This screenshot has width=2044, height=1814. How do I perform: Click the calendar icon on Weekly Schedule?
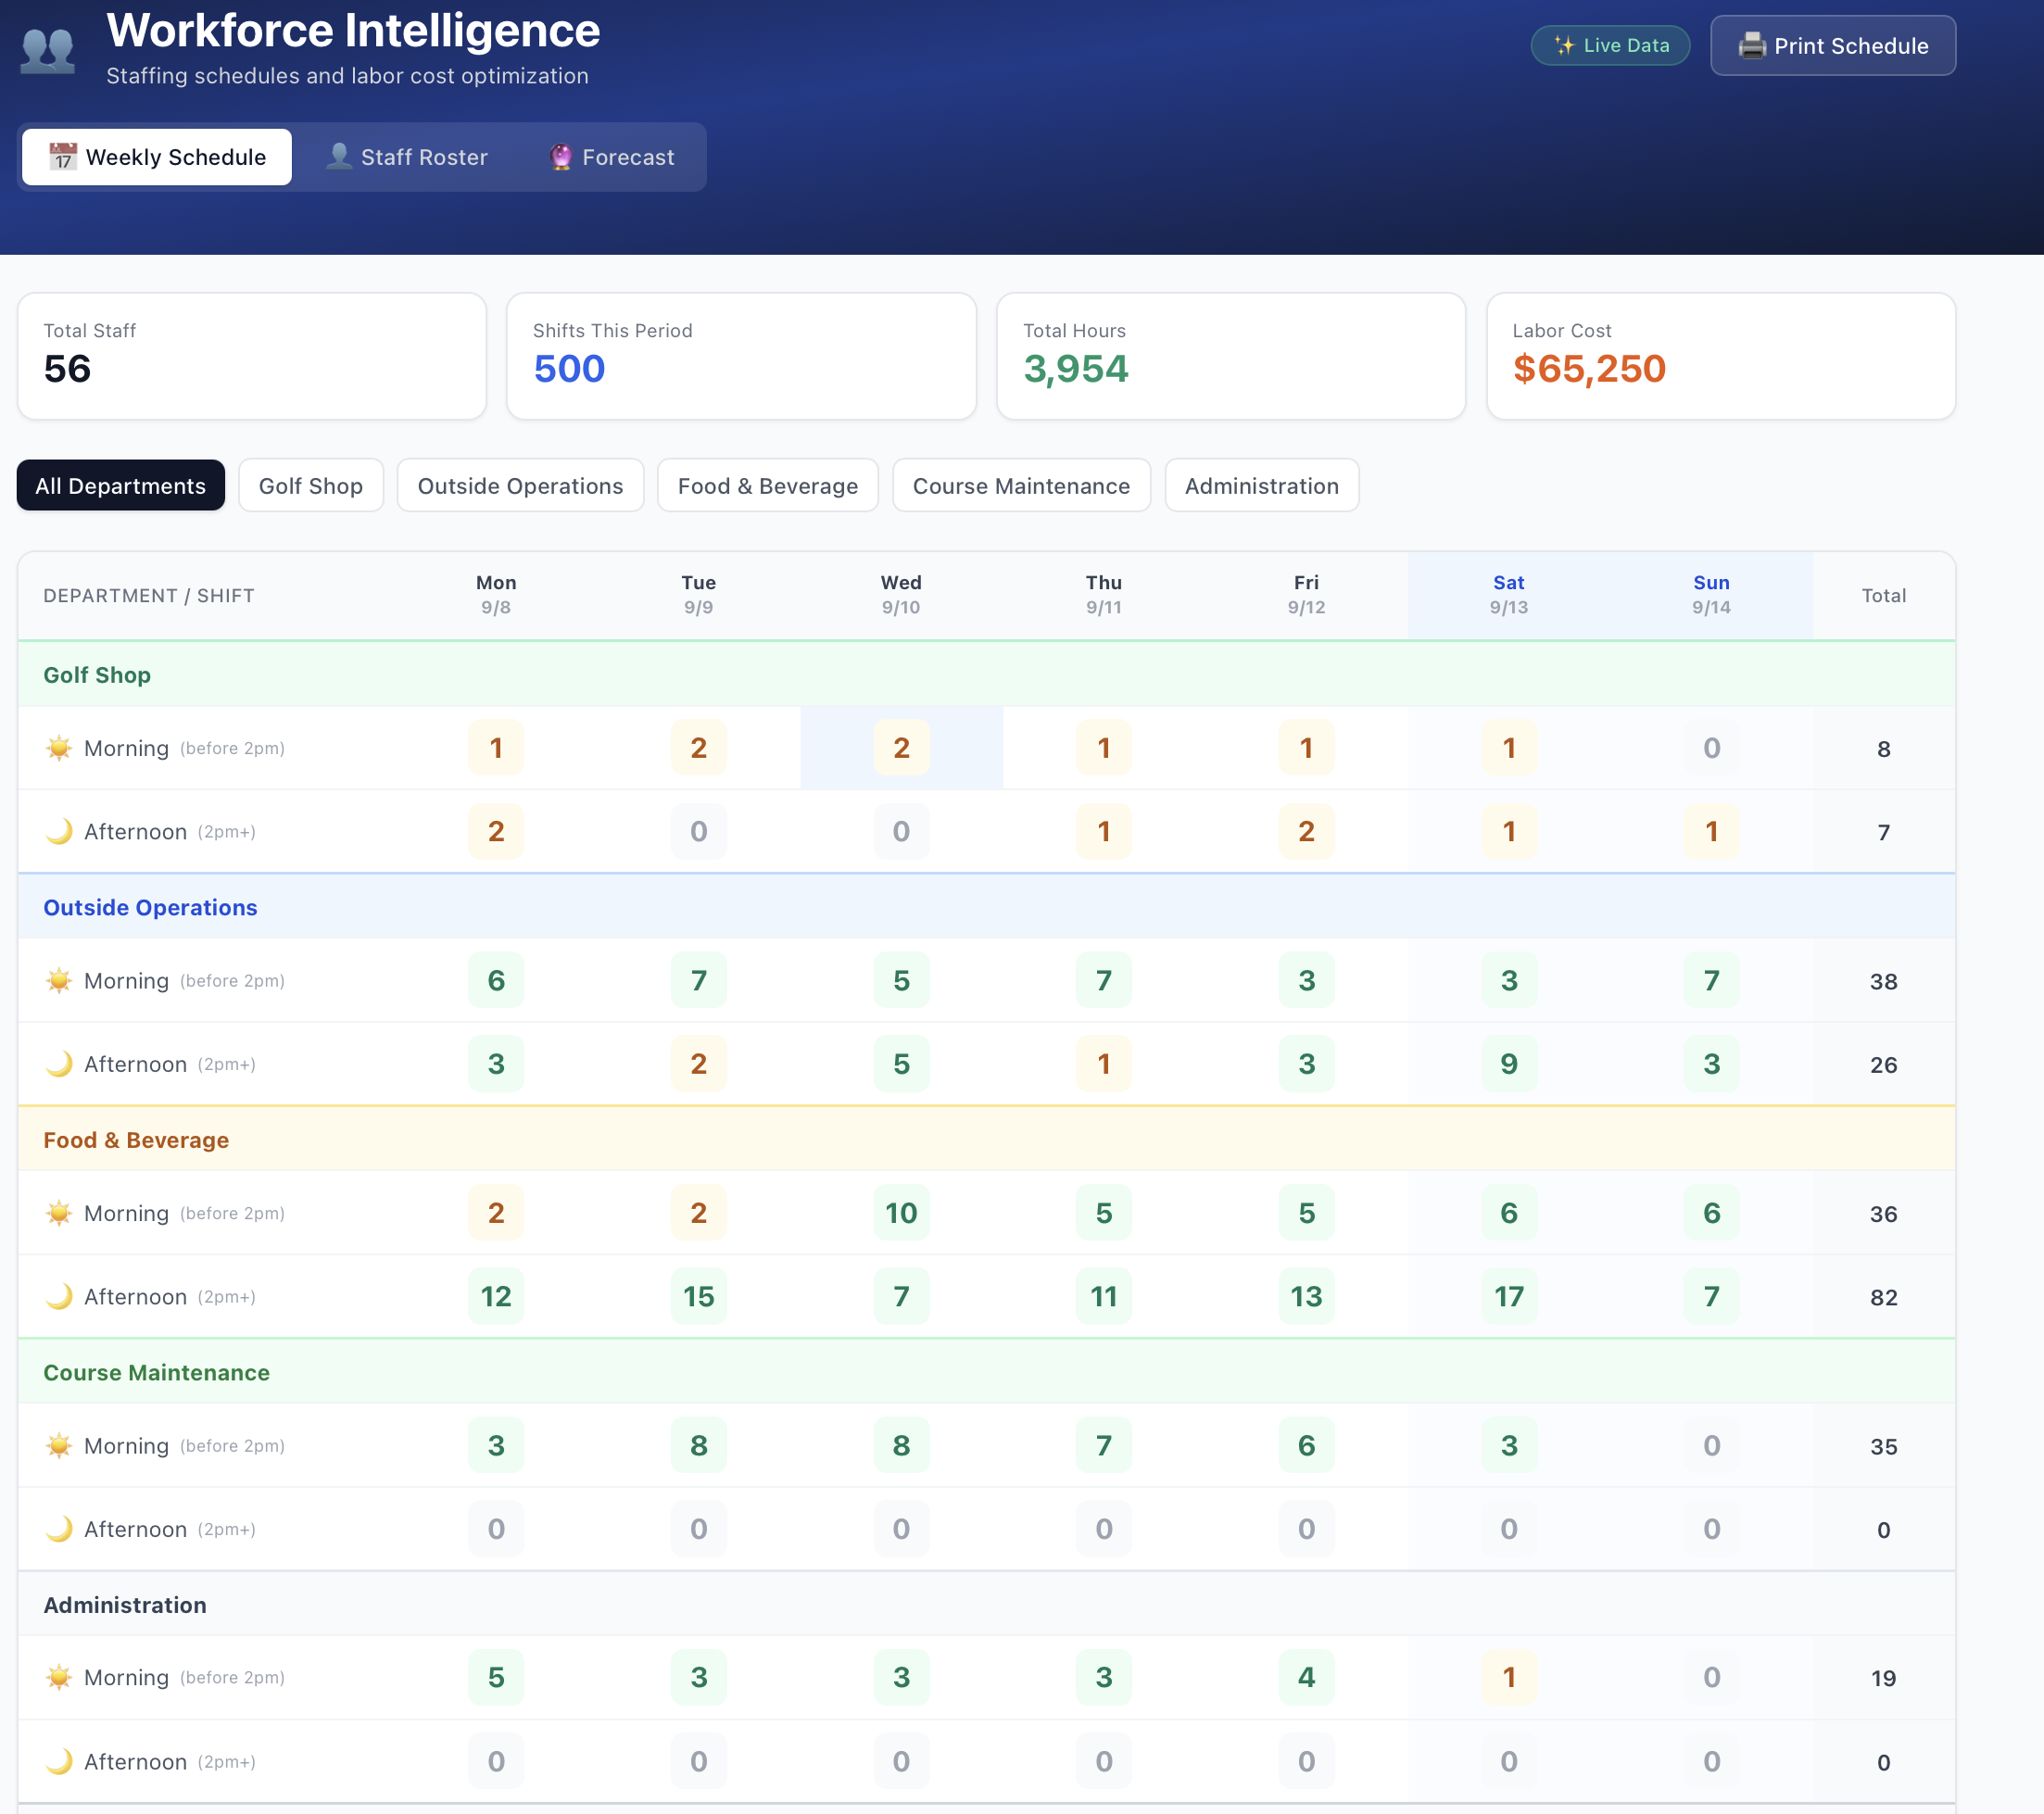pos(62,156)
